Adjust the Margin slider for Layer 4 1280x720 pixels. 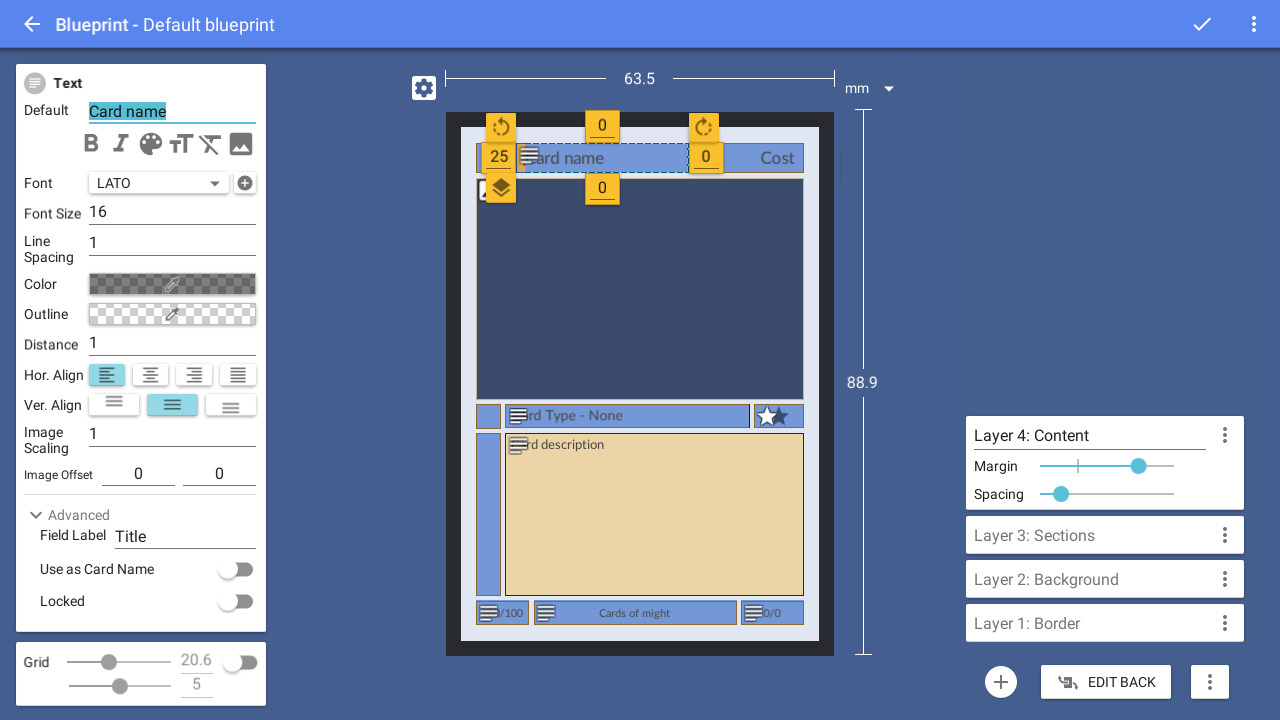pyautogui.click(x=1139, y=466)
